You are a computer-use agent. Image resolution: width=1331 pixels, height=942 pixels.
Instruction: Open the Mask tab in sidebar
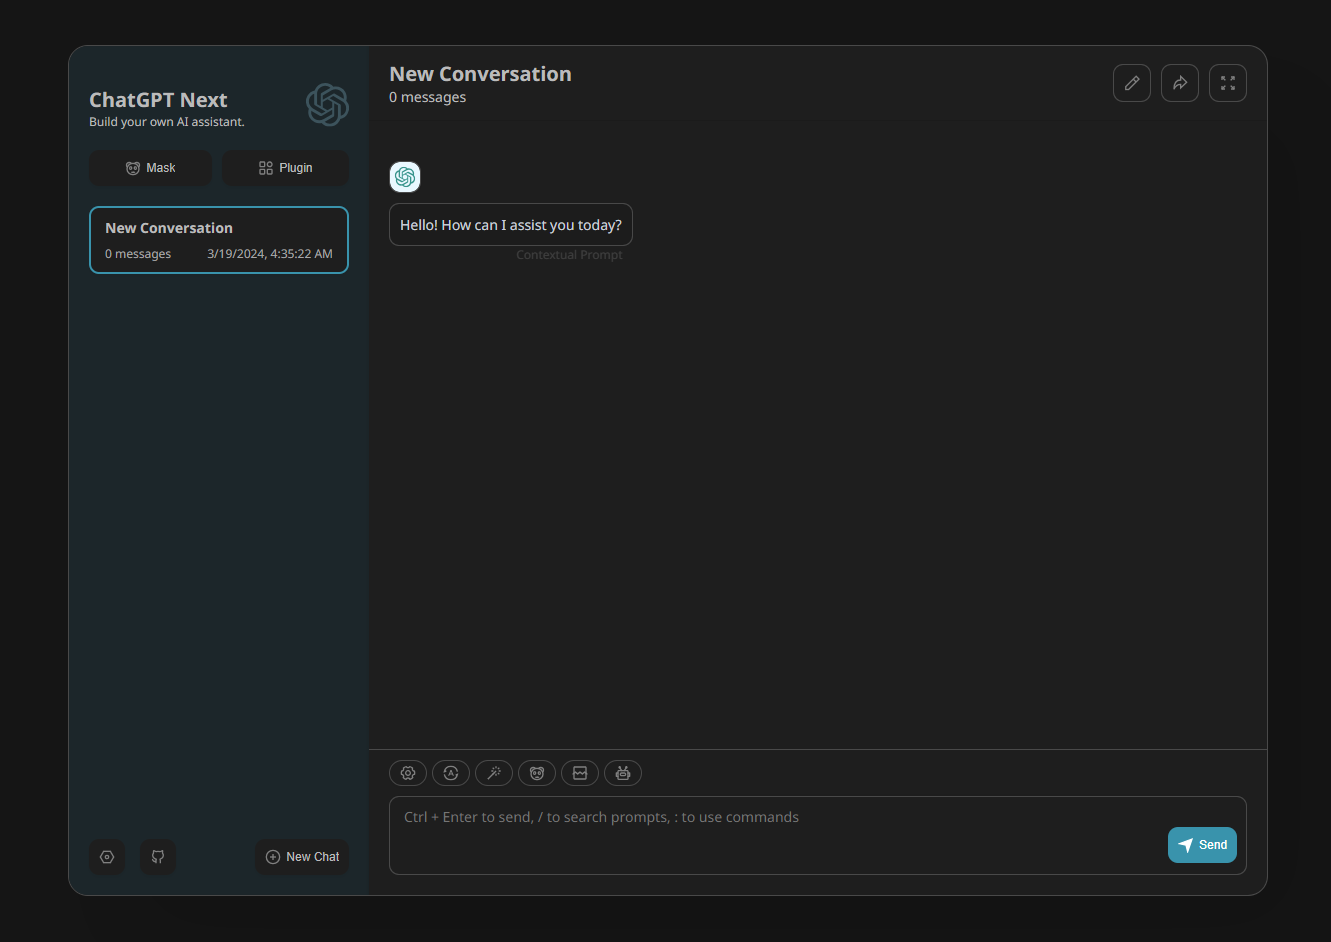150,168
